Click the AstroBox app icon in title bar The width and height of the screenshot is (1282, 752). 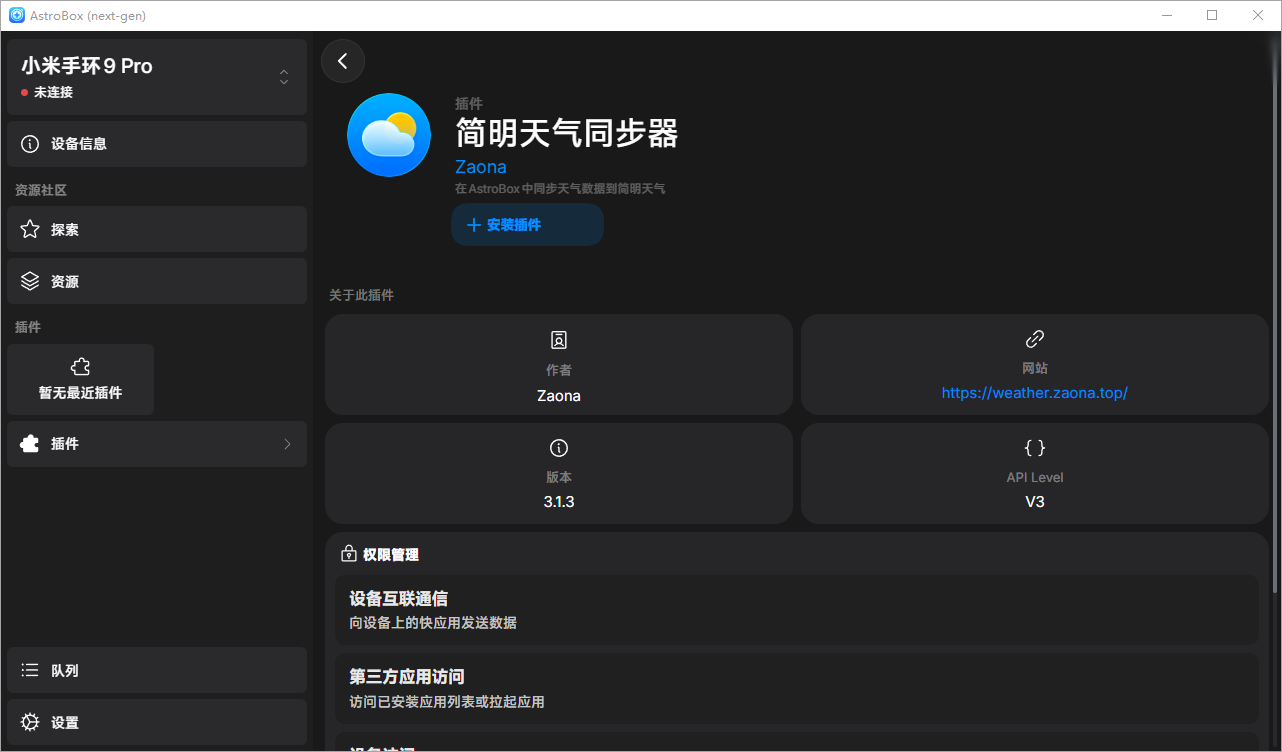click(x=16, y=15)
